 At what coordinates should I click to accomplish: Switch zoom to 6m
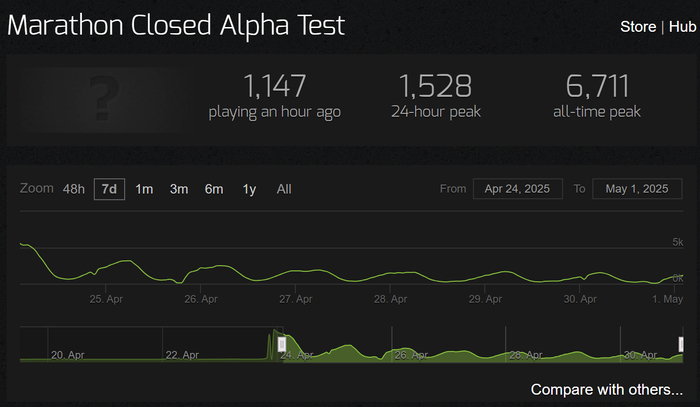tap(214, 189)
